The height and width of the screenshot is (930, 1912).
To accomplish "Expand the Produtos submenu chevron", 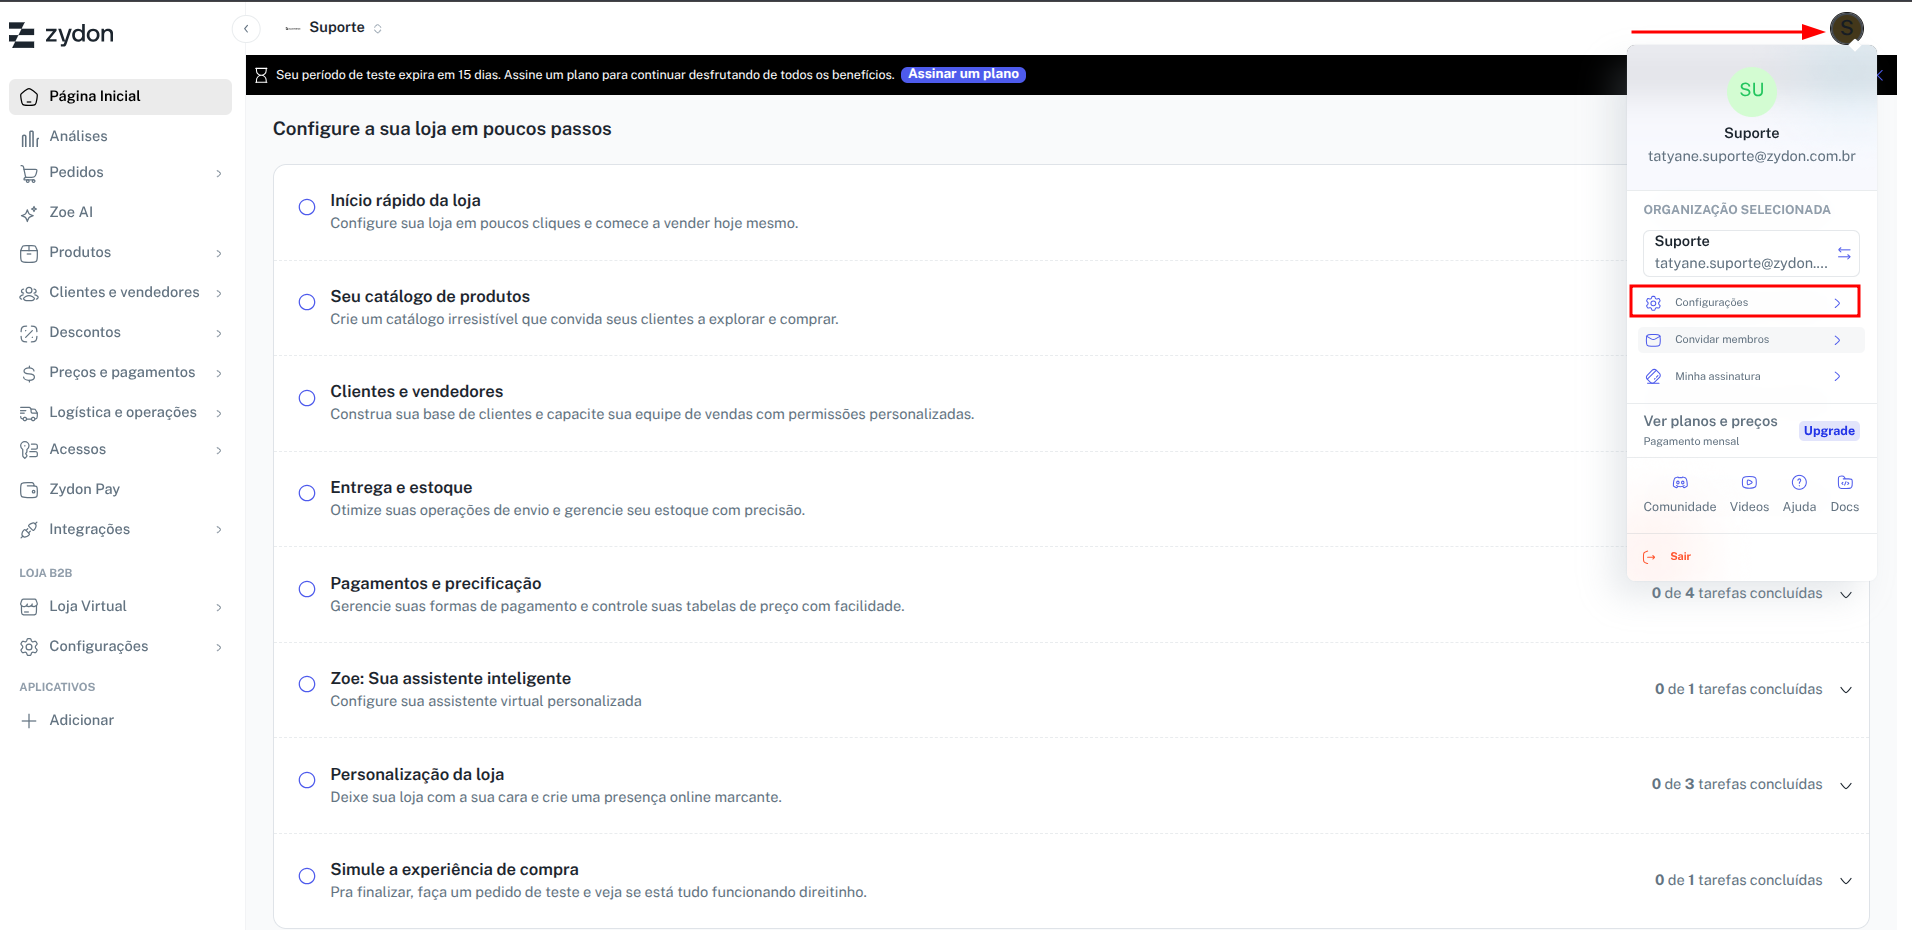I will 219,253.
